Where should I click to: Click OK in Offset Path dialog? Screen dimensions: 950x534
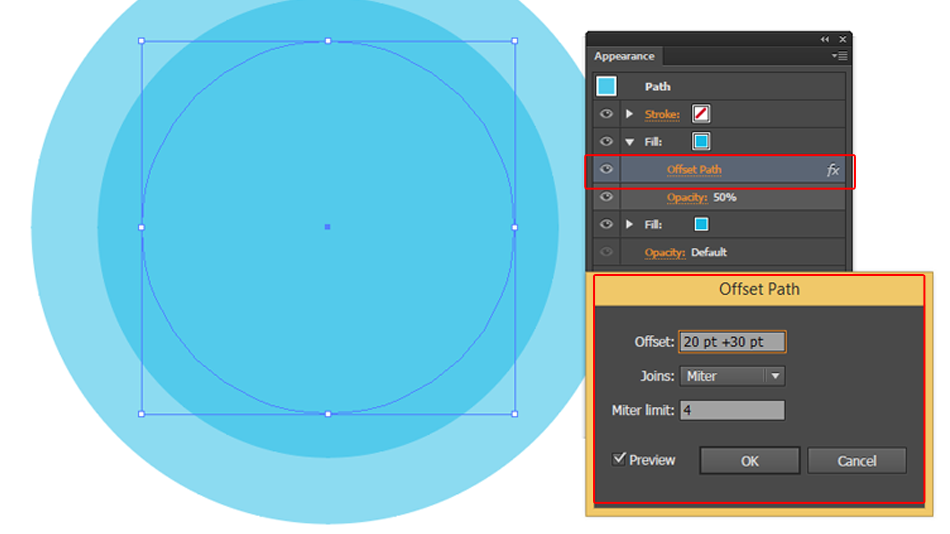(749, 461)
